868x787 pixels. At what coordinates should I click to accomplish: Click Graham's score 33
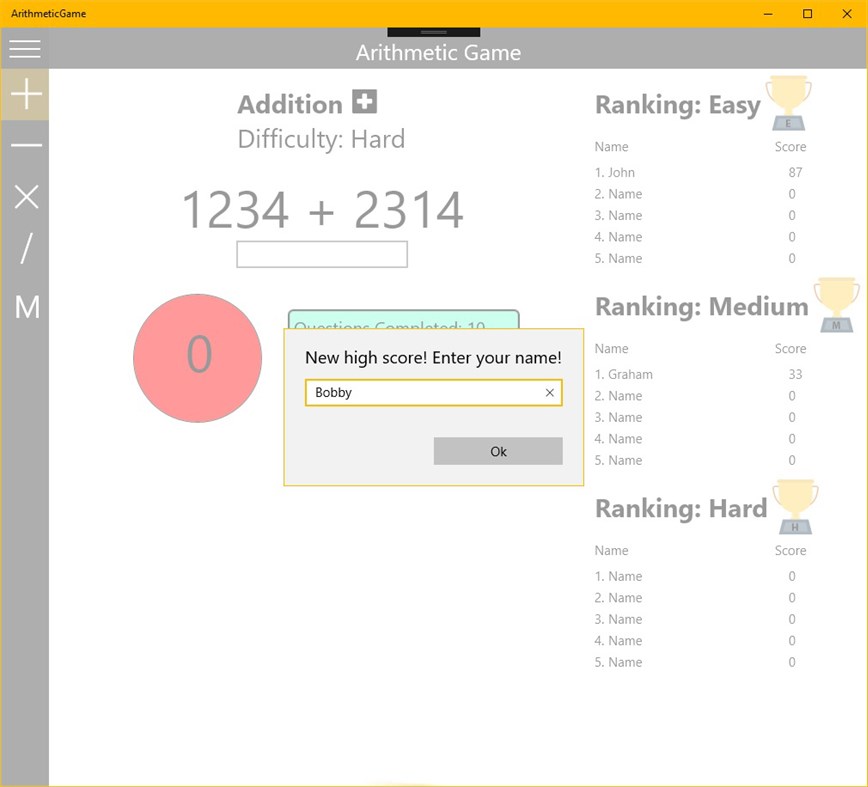[795, 375]
